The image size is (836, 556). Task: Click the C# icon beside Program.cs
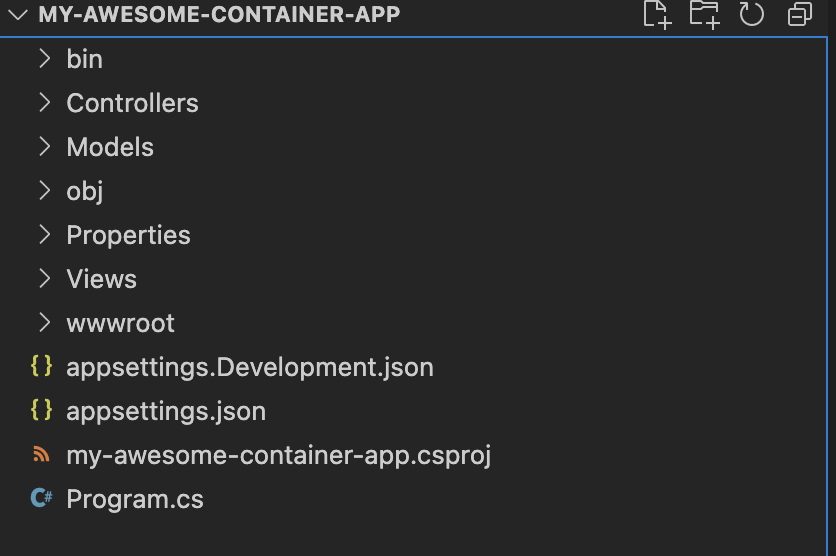[x=42, y=498]
